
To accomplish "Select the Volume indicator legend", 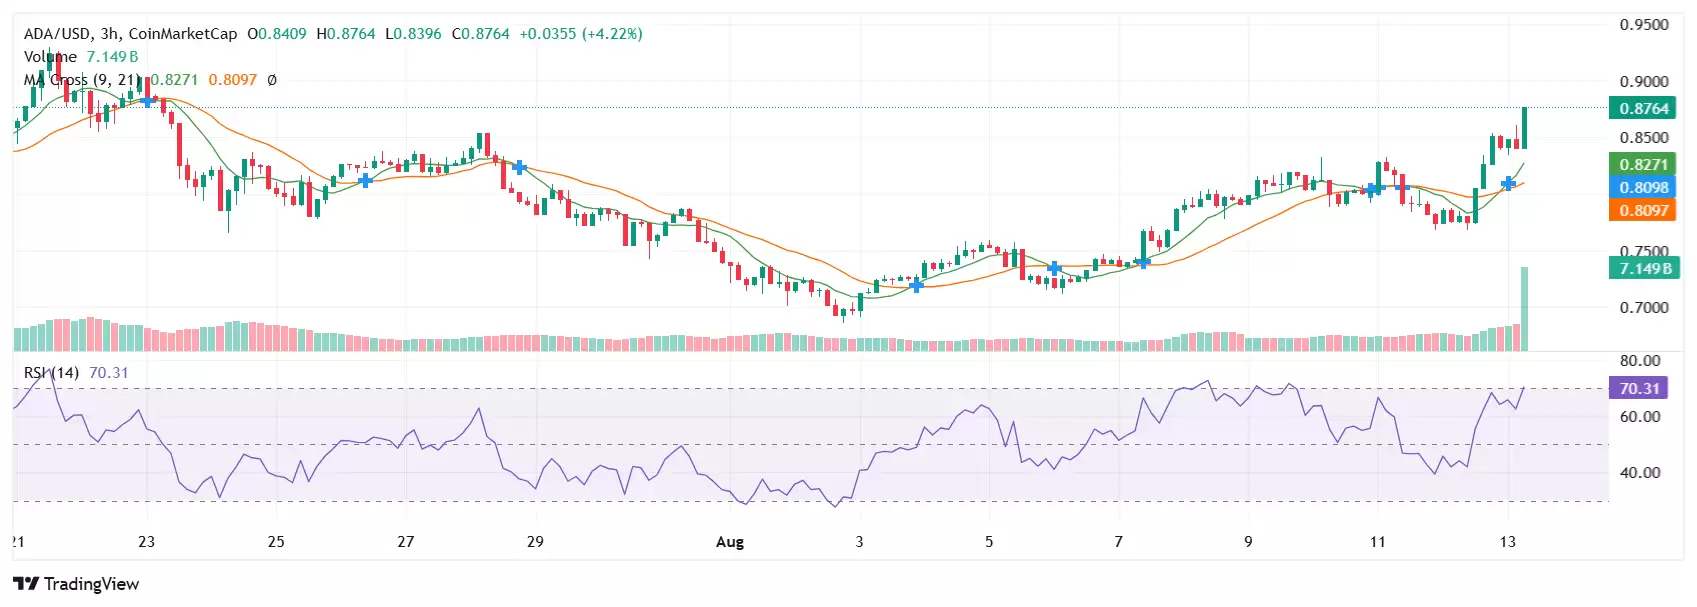I will point(50,57).
